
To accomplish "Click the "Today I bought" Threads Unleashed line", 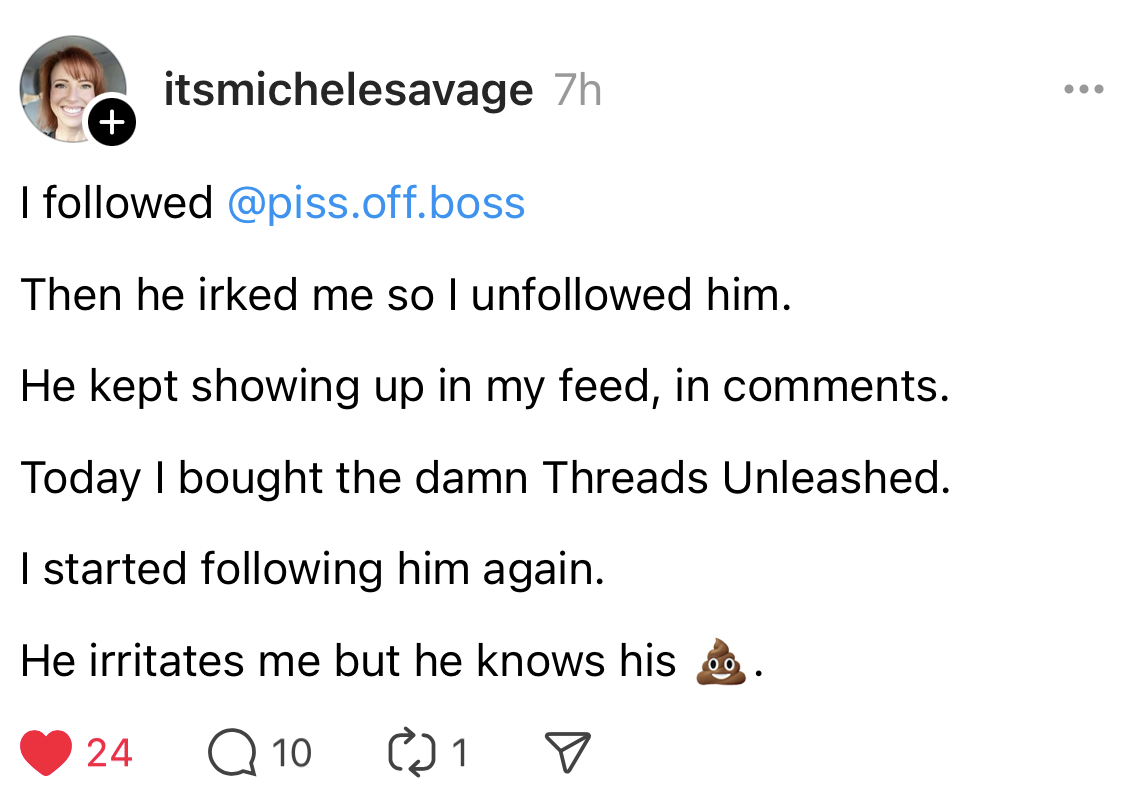I will 485,478.
